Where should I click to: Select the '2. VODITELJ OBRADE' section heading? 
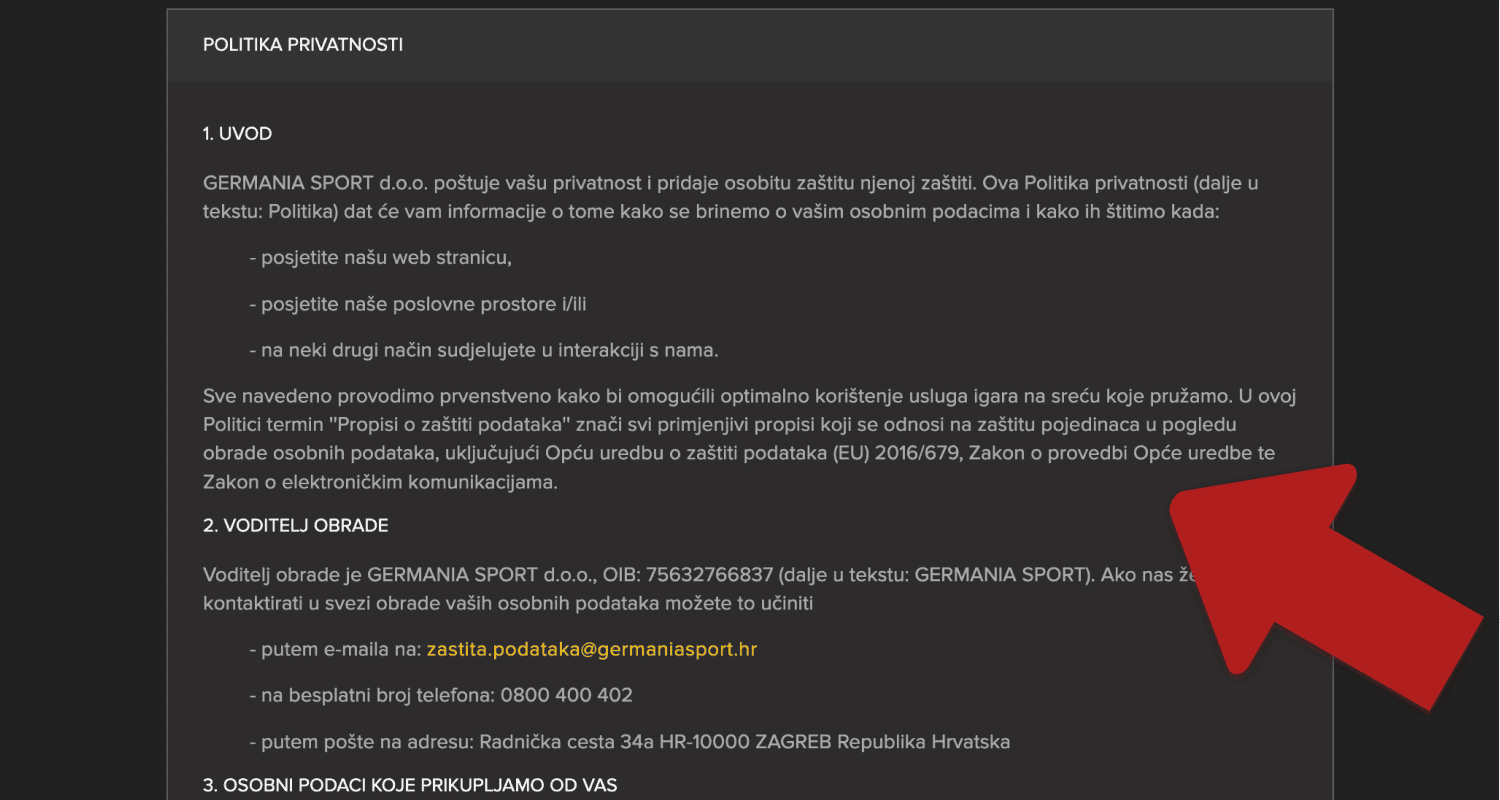click(x=296, y=525)
